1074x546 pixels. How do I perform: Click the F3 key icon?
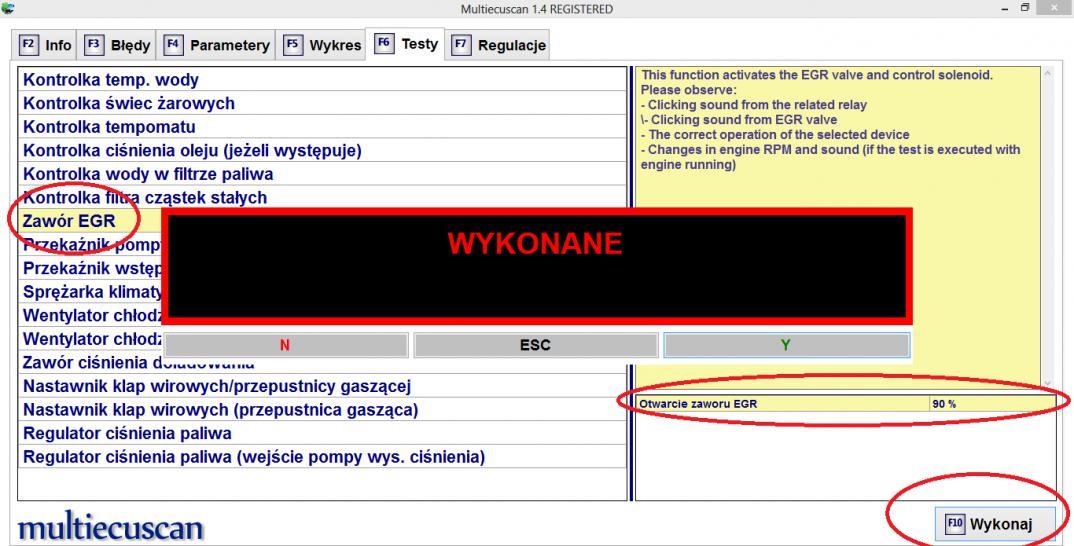94,45
